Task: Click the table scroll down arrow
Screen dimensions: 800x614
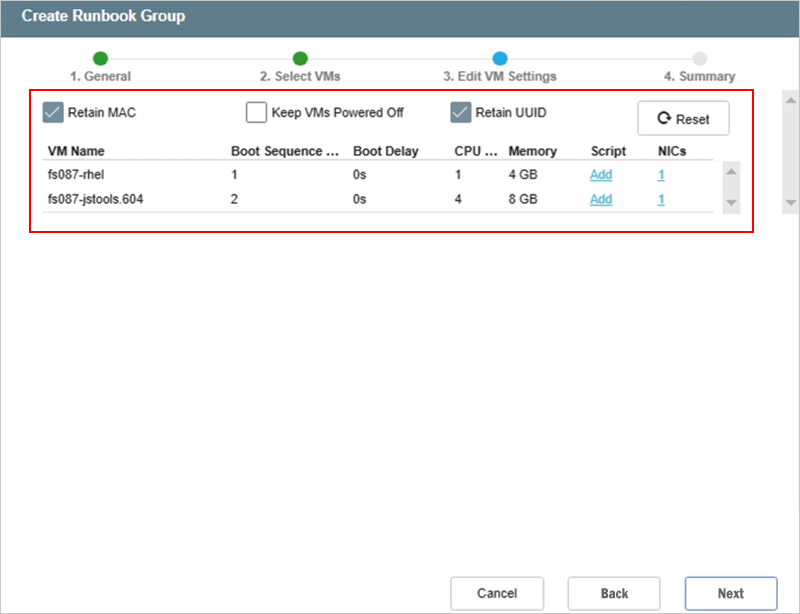Action: point(731,202)
